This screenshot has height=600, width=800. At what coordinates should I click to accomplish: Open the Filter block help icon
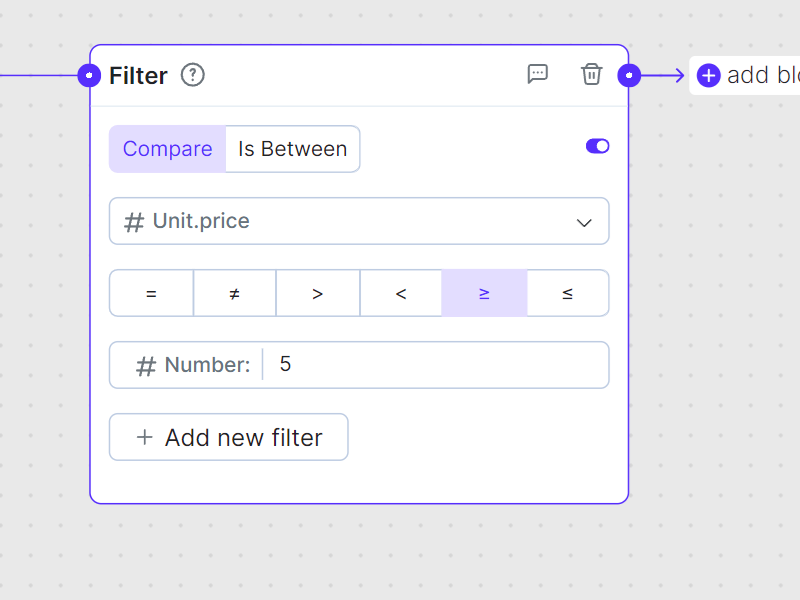coord(192,75)
